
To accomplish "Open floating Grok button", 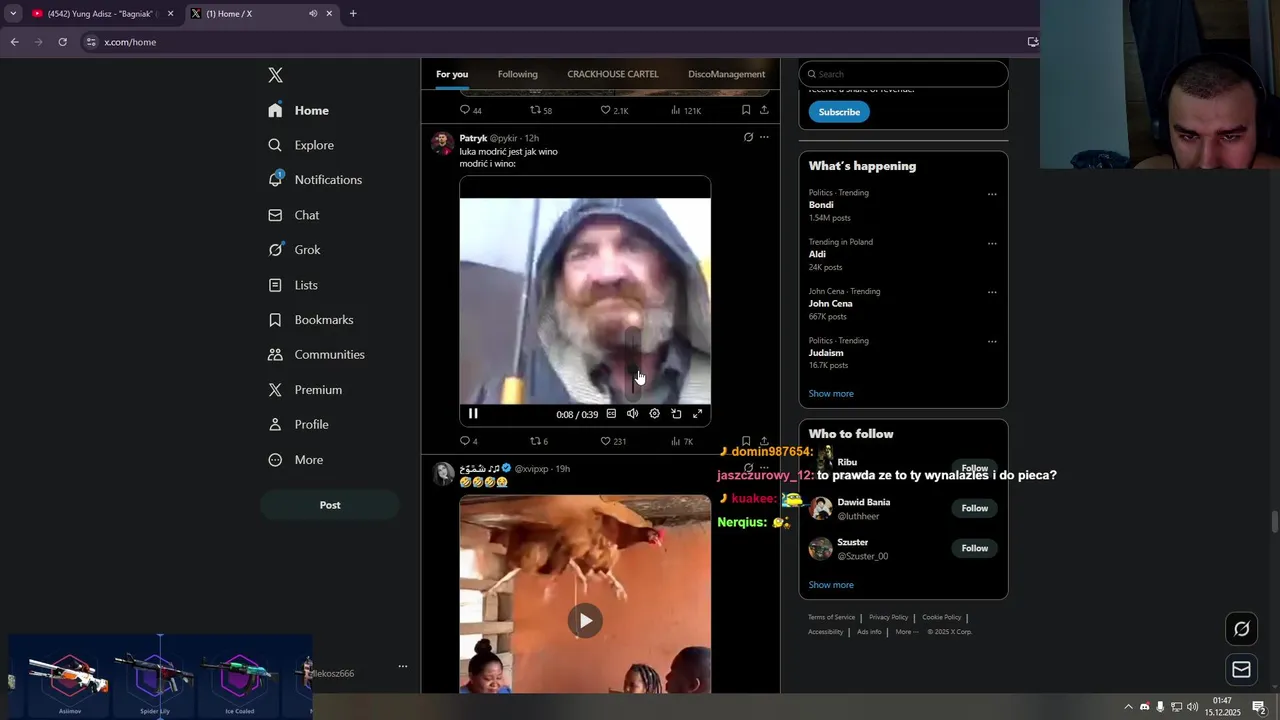I will 1241,629.
